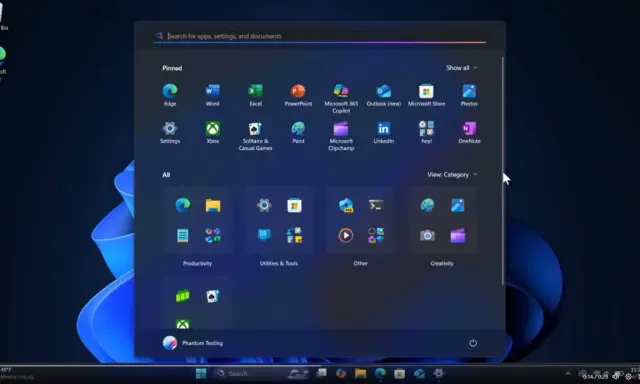The height and width of the screenshot is (384, 640).
Task: Open Microsoft 365 Copilot pinned app
Action: click(341, 98)
